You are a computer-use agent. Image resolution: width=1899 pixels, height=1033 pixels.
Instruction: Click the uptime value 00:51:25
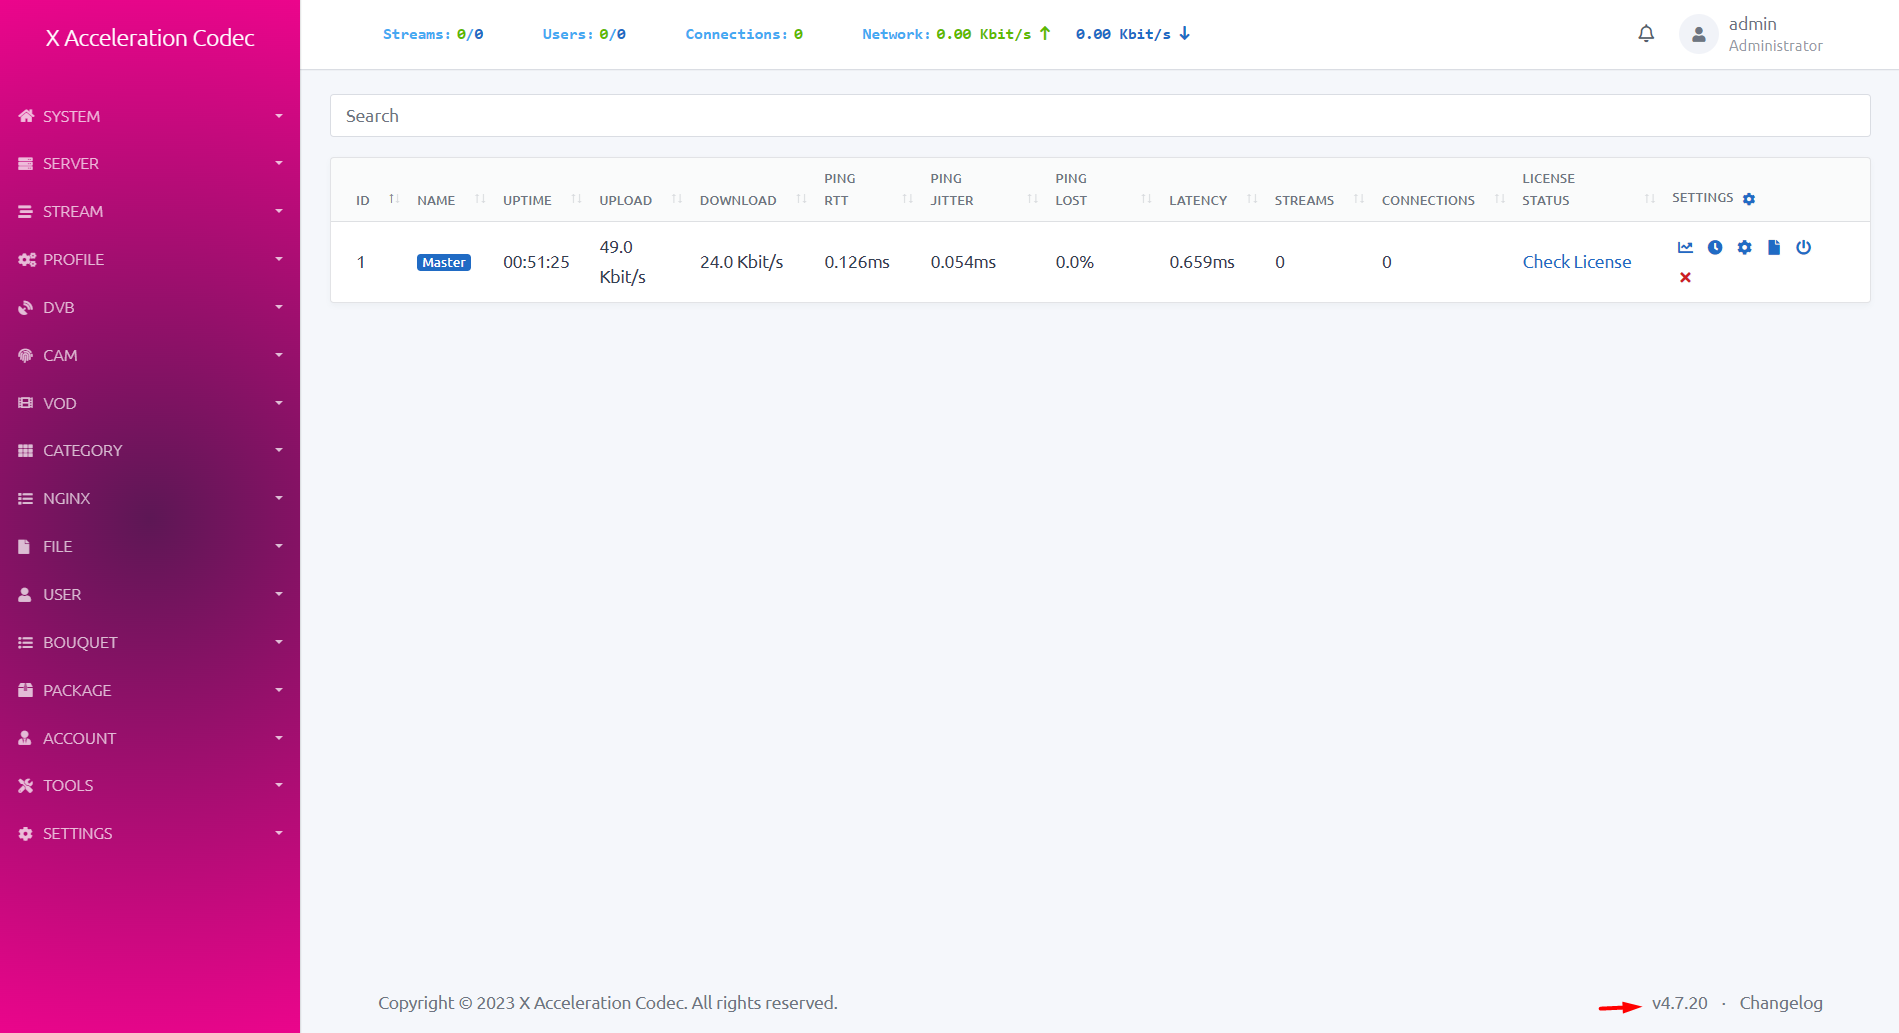coord(536,262)
